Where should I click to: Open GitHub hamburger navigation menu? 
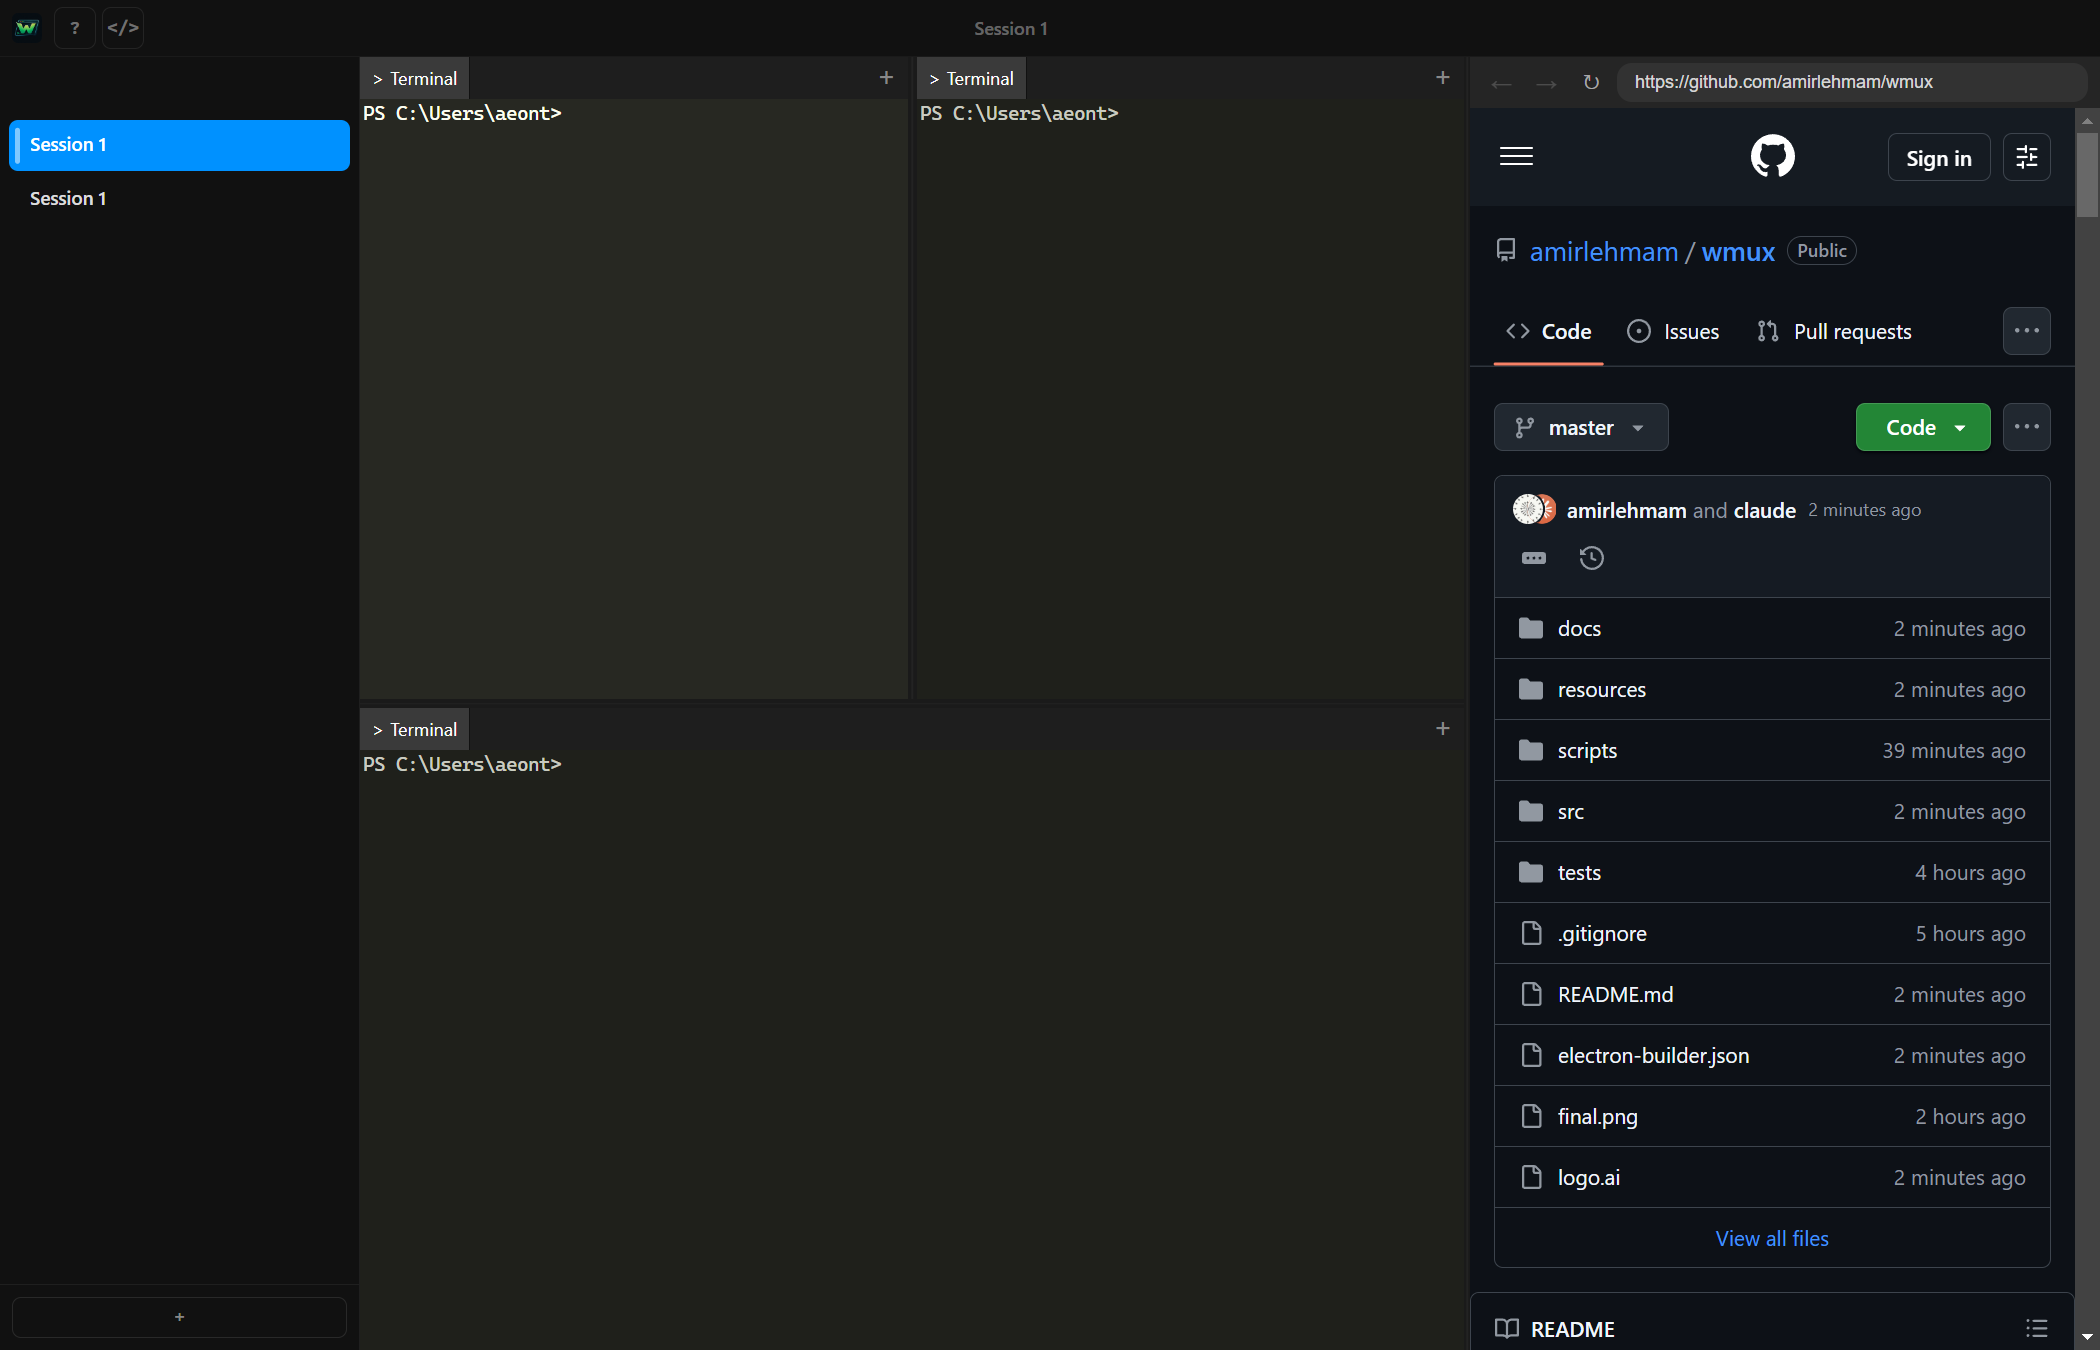click(x=1516, y=156)
